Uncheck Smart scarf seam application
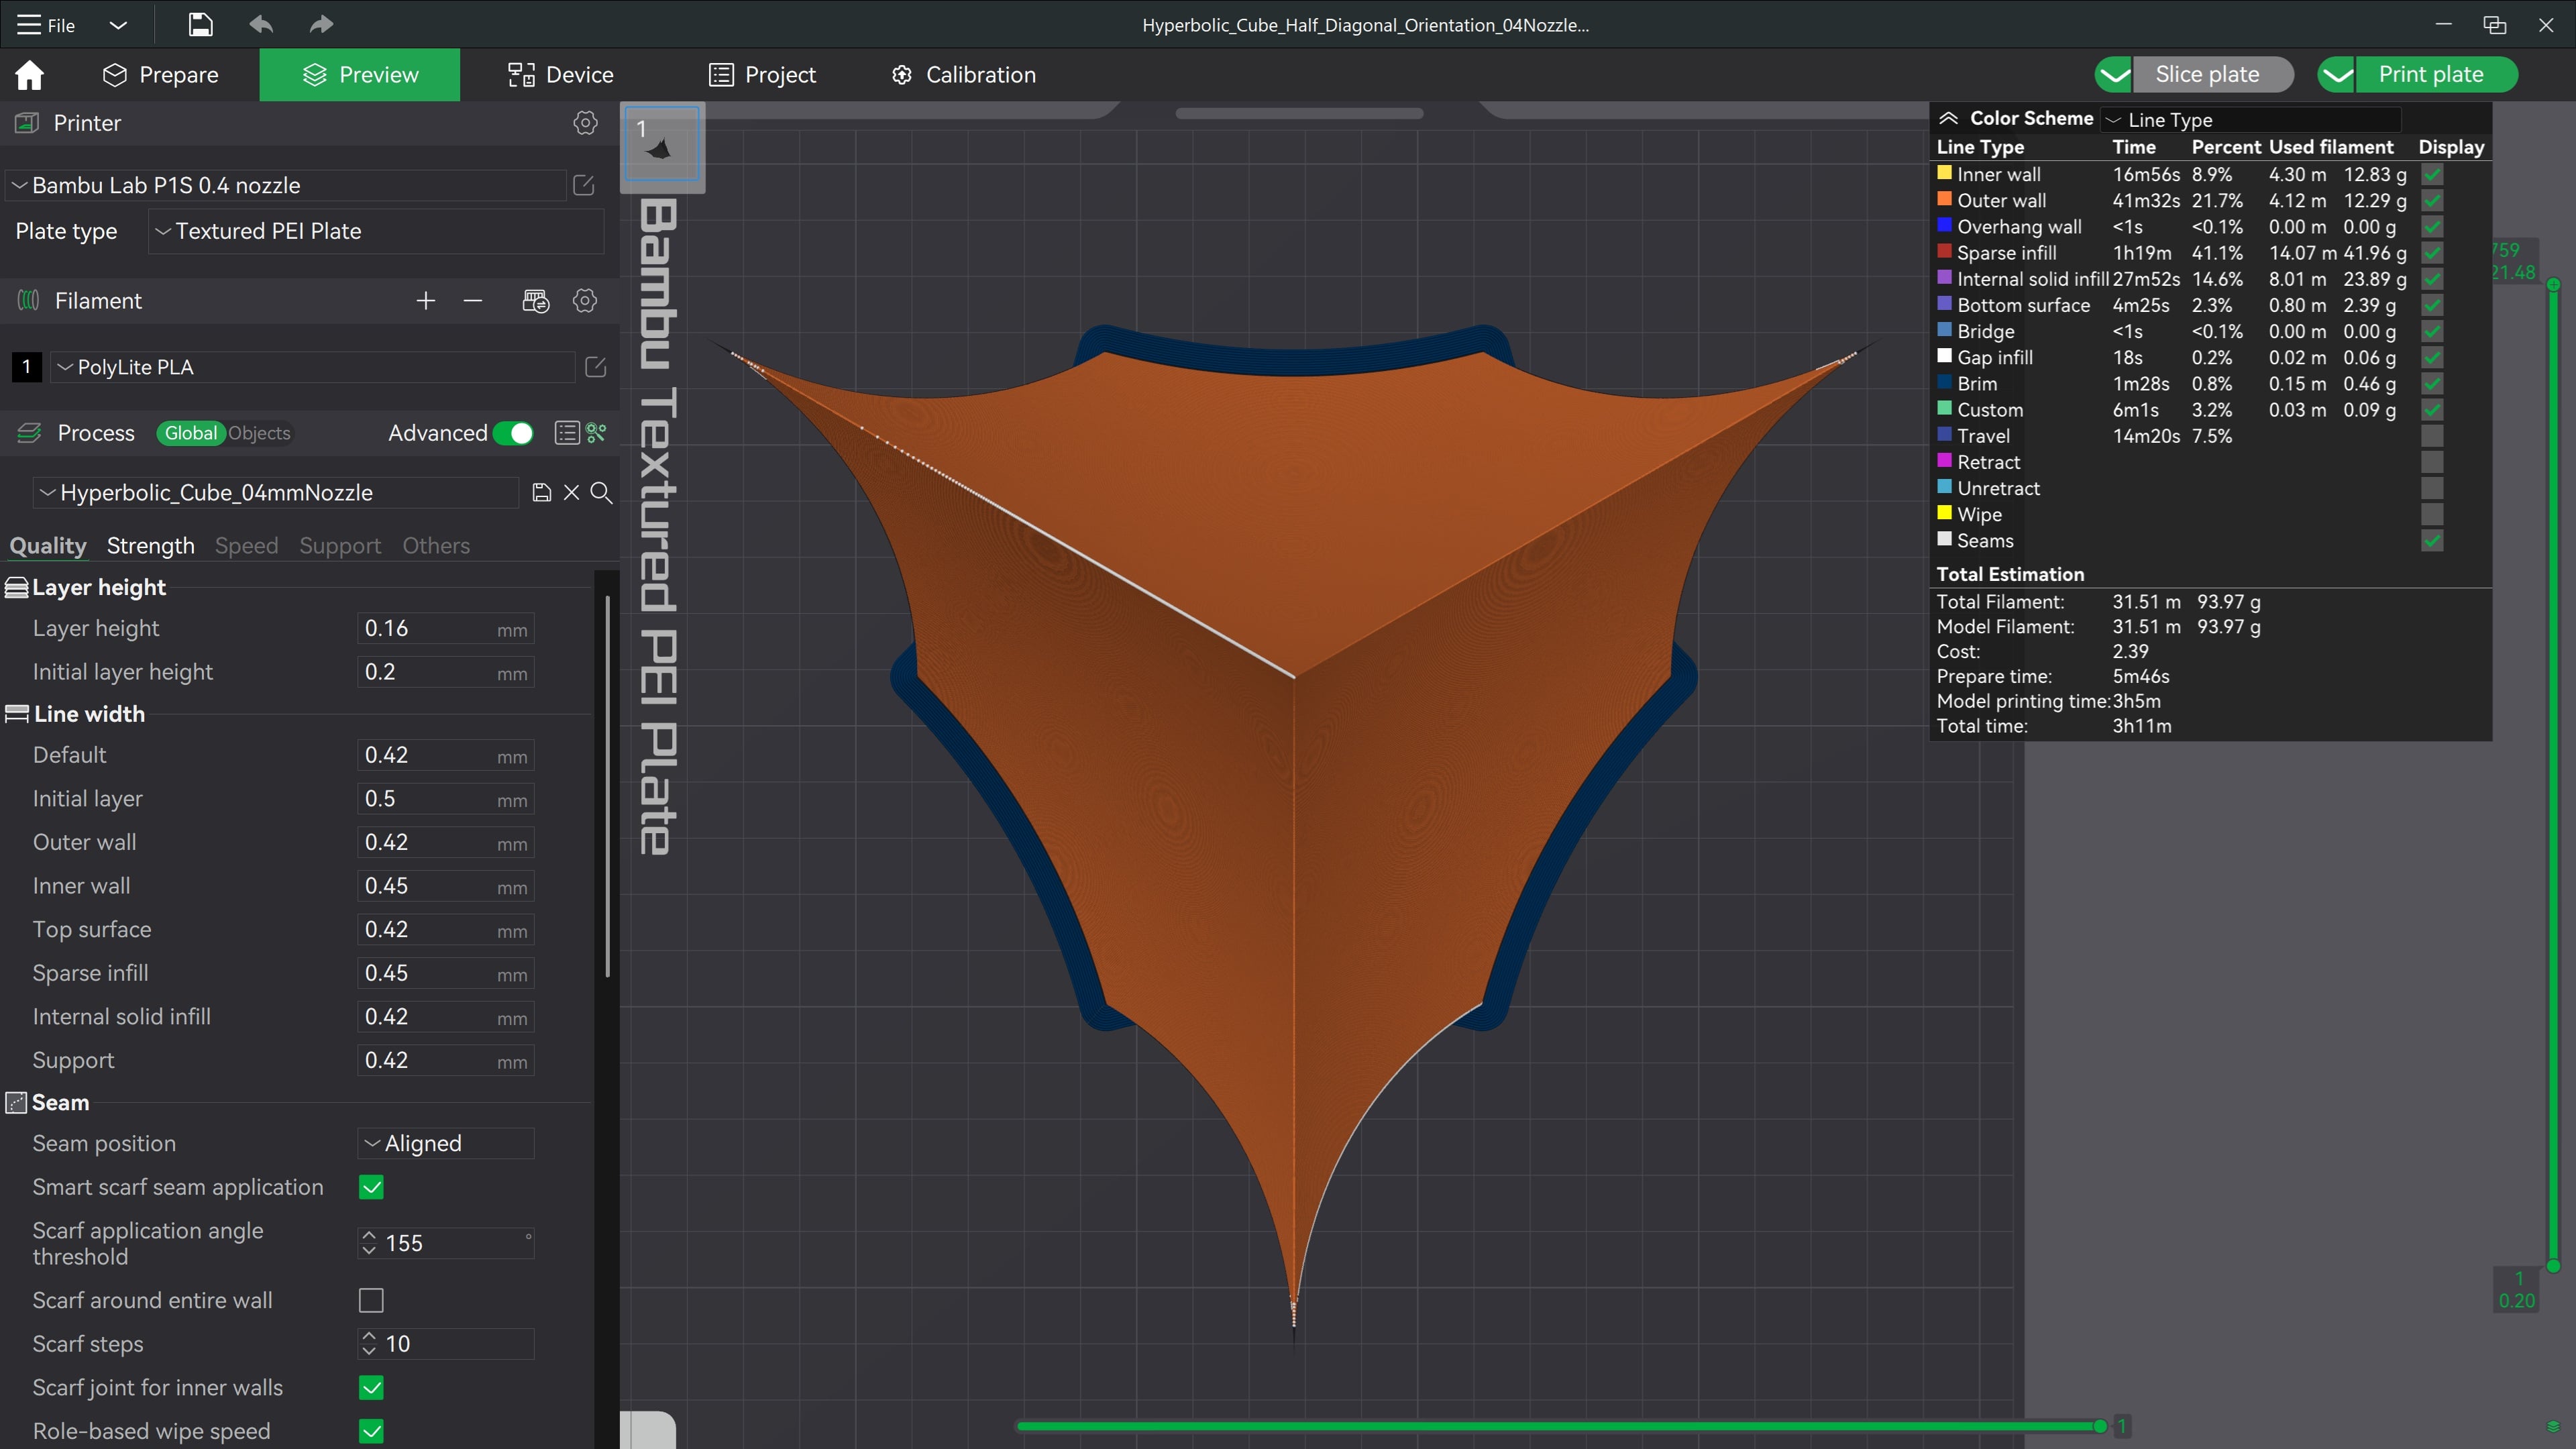This screenshot has width=2576, height=1449. 371,1187
